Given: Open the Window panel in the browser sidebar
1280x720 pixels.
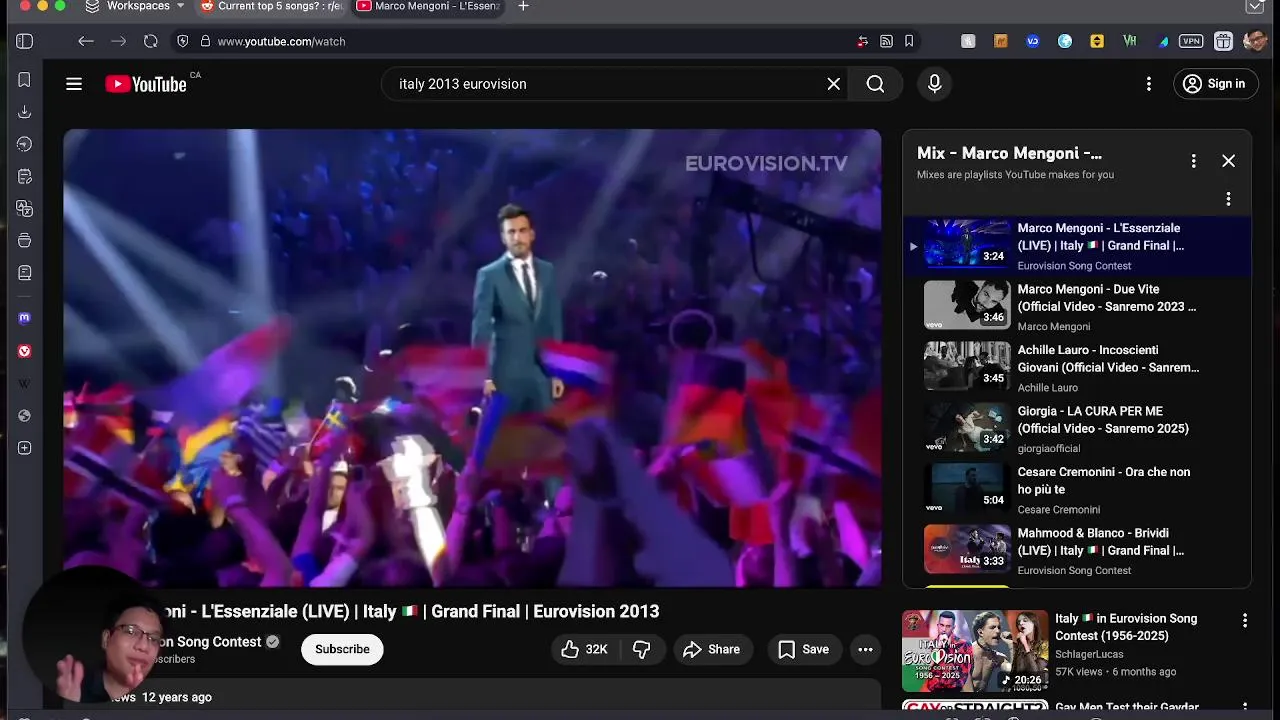Looking at the screenshot, I should [x=24, y=240].
